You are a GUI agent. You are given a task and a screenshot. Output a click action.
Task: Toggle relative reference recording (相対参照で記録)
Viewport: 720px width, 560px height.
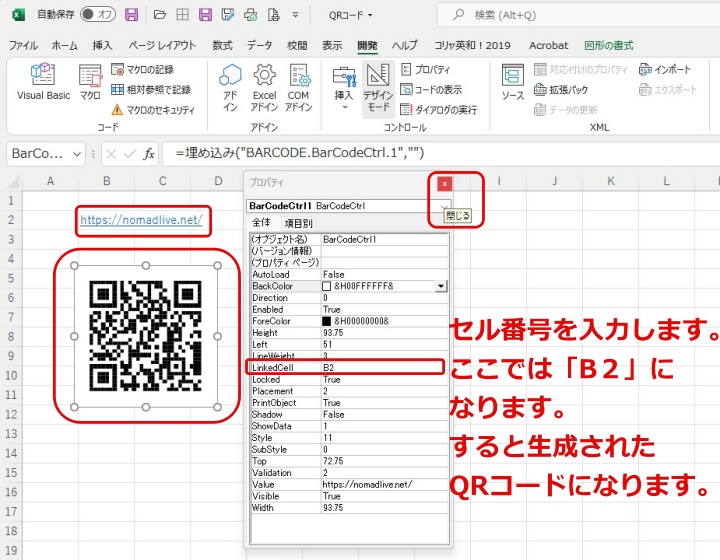(x=151, y=90)
